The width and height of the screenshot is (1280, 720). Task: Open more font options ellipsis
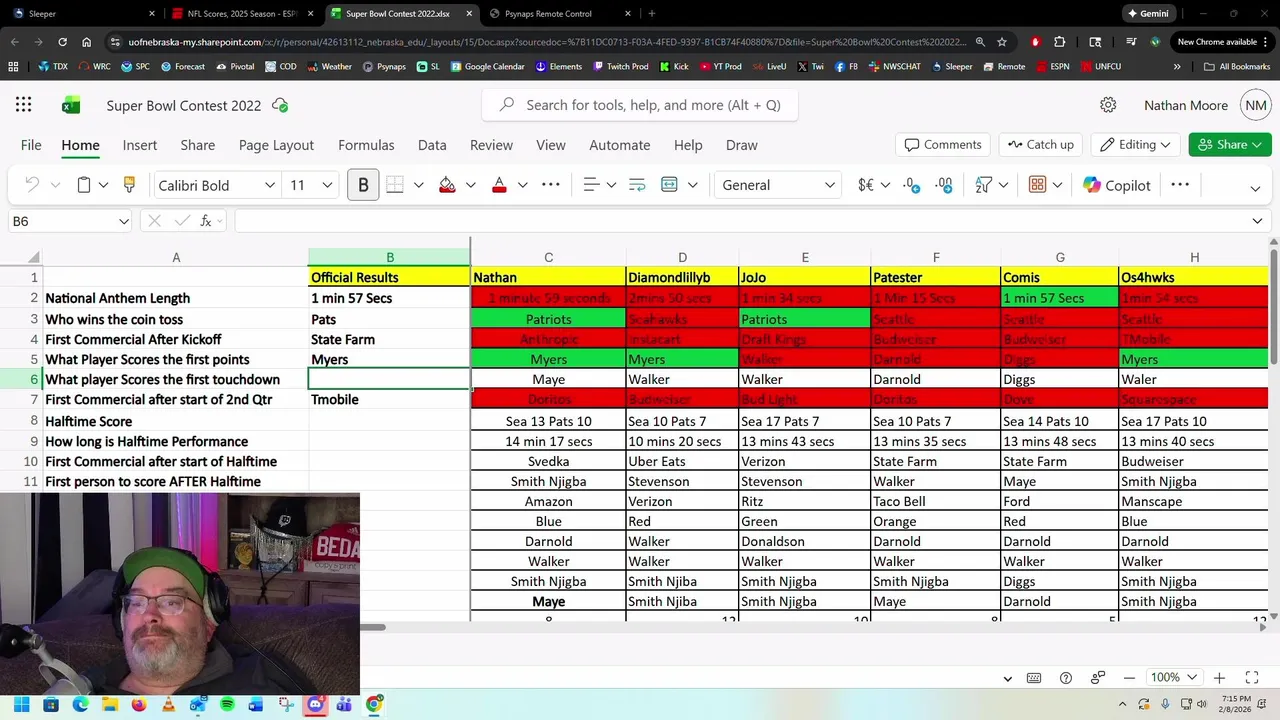(551, 185)
